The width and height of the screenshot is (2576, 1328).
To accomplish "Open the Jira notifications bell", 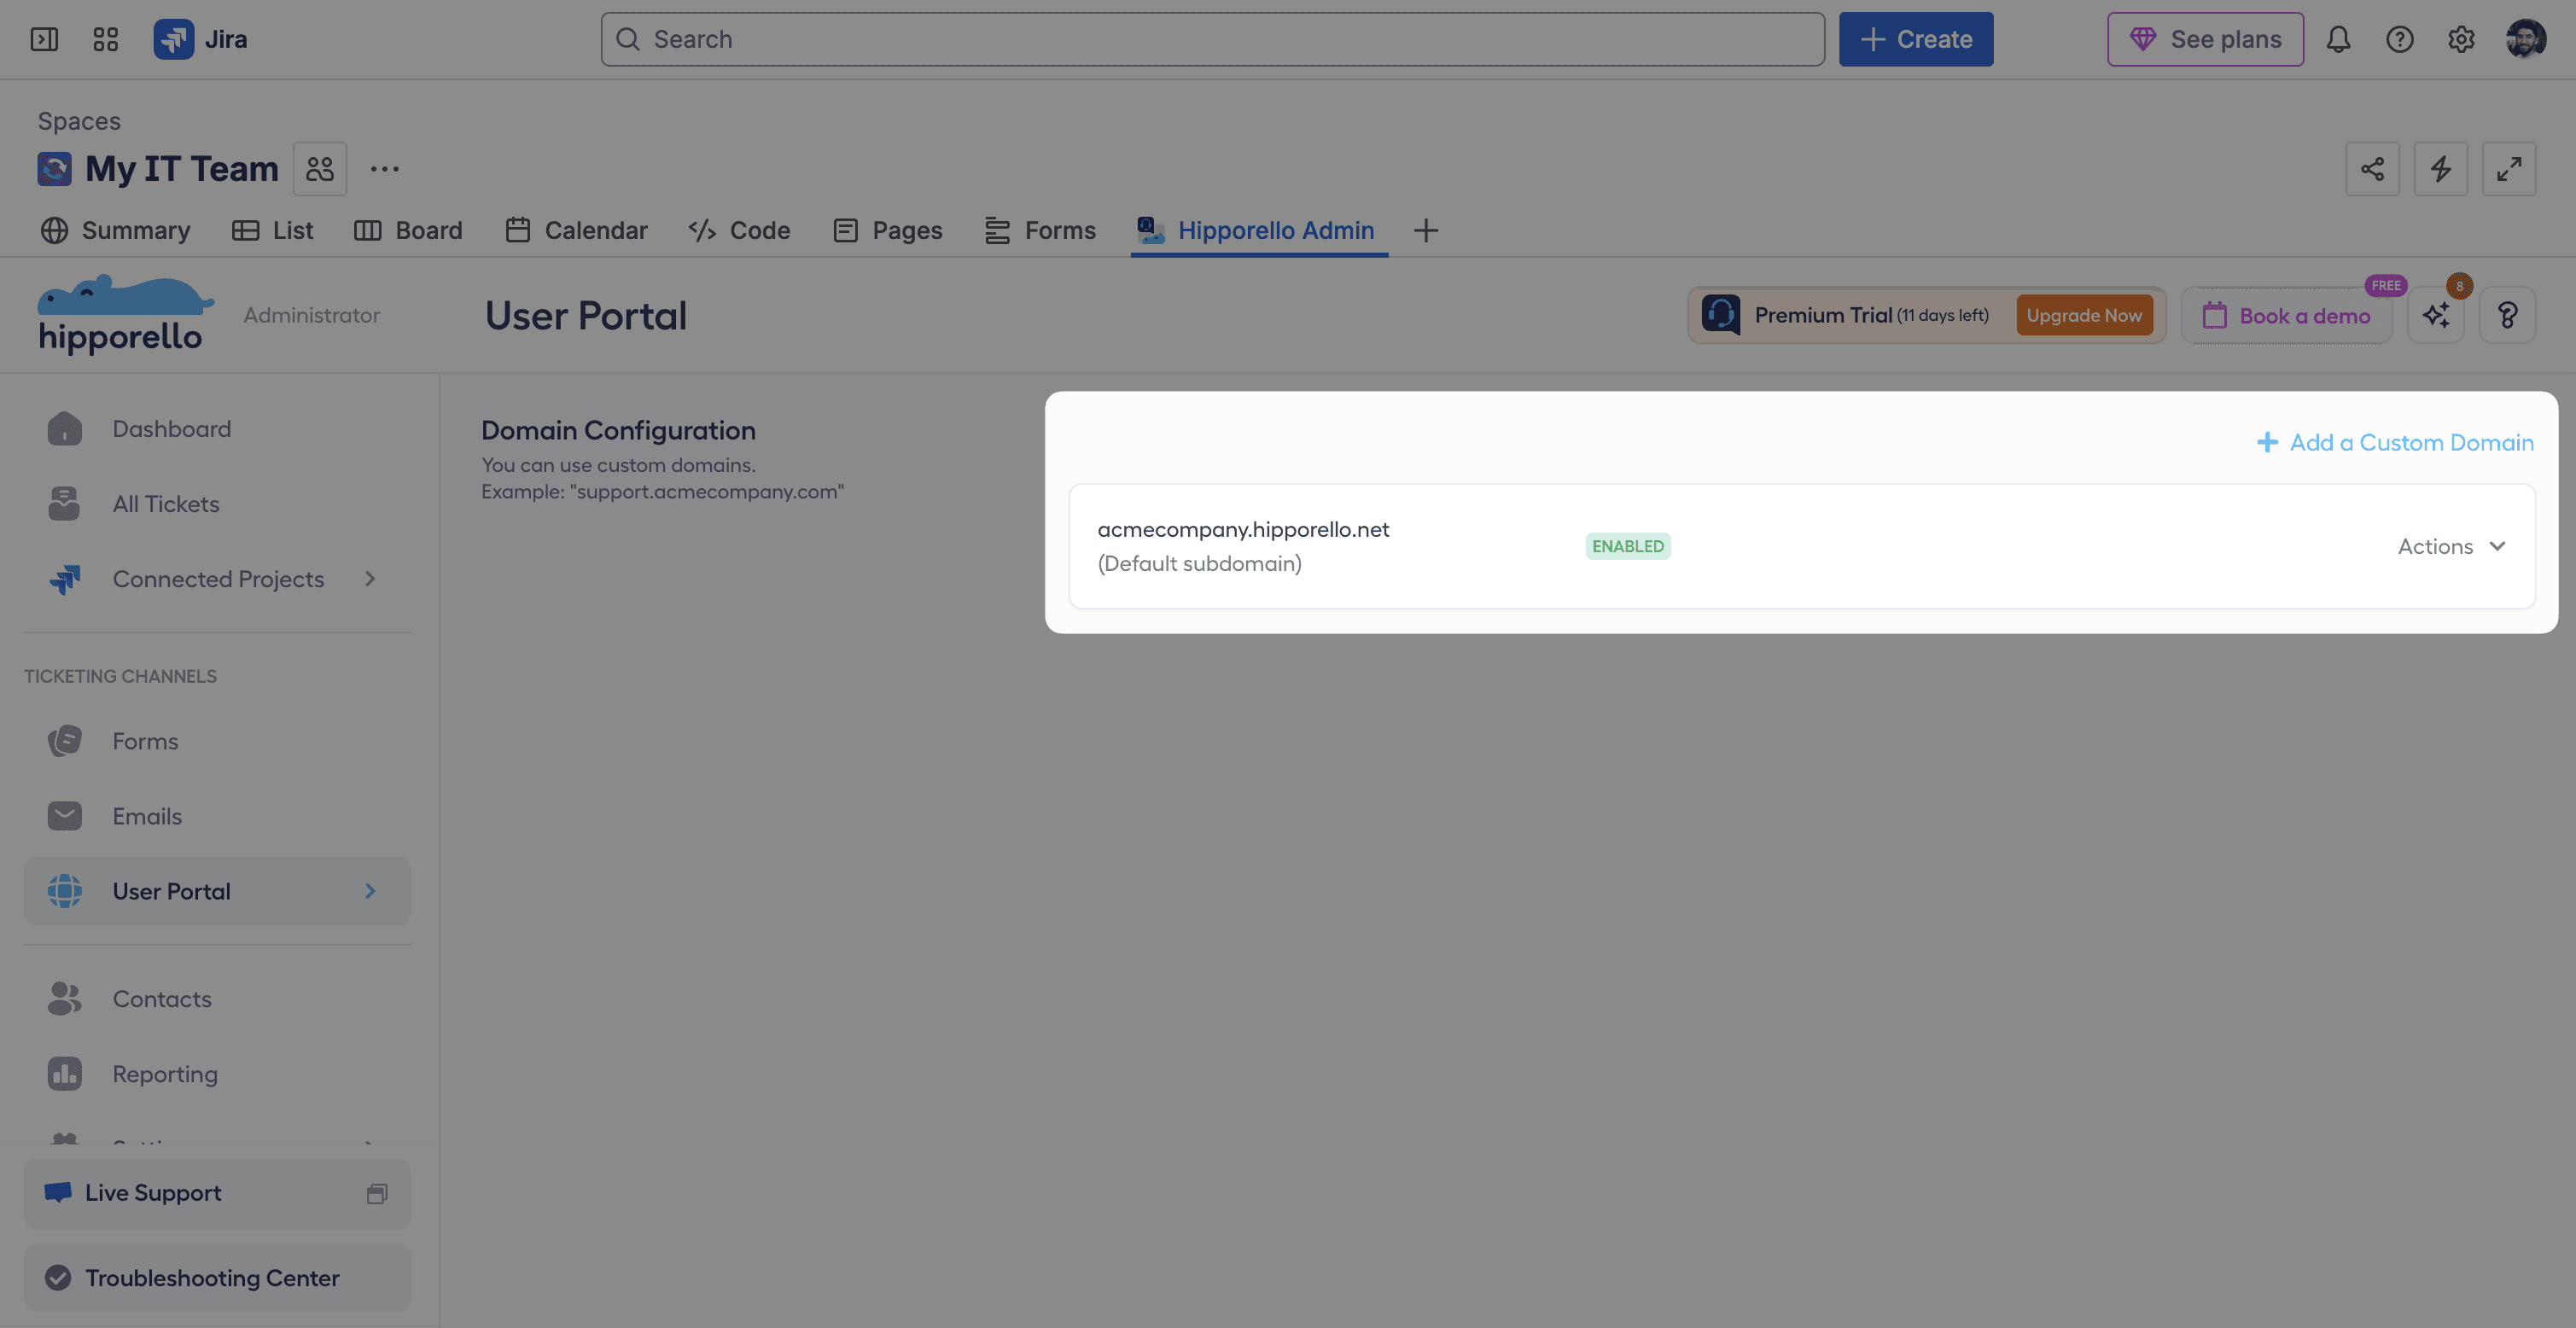I will point(2338,39).
